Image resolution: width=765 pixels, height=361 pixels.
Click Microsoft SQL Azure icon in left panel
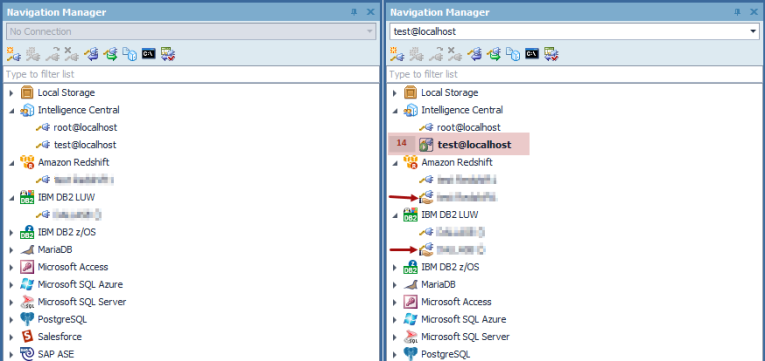27,284
